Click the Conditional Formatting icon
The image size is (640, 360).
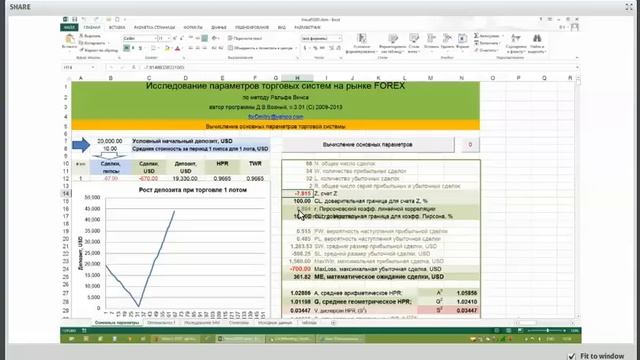pyautogui.click(x=361, y=39)
